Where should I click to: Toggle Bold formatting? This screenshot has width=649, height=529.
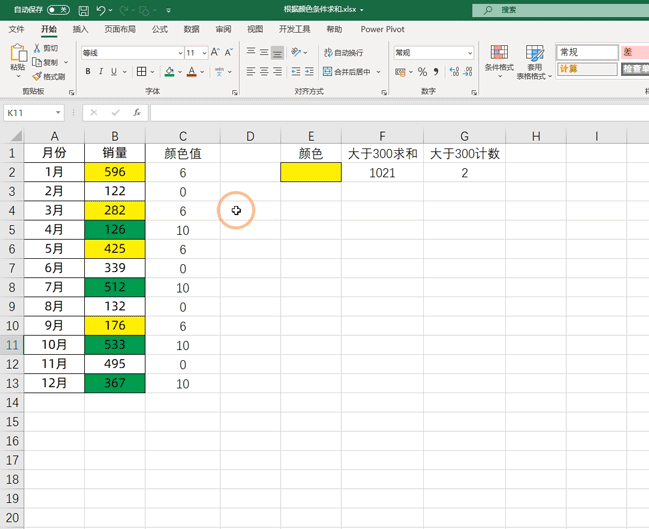pos(88,71)
